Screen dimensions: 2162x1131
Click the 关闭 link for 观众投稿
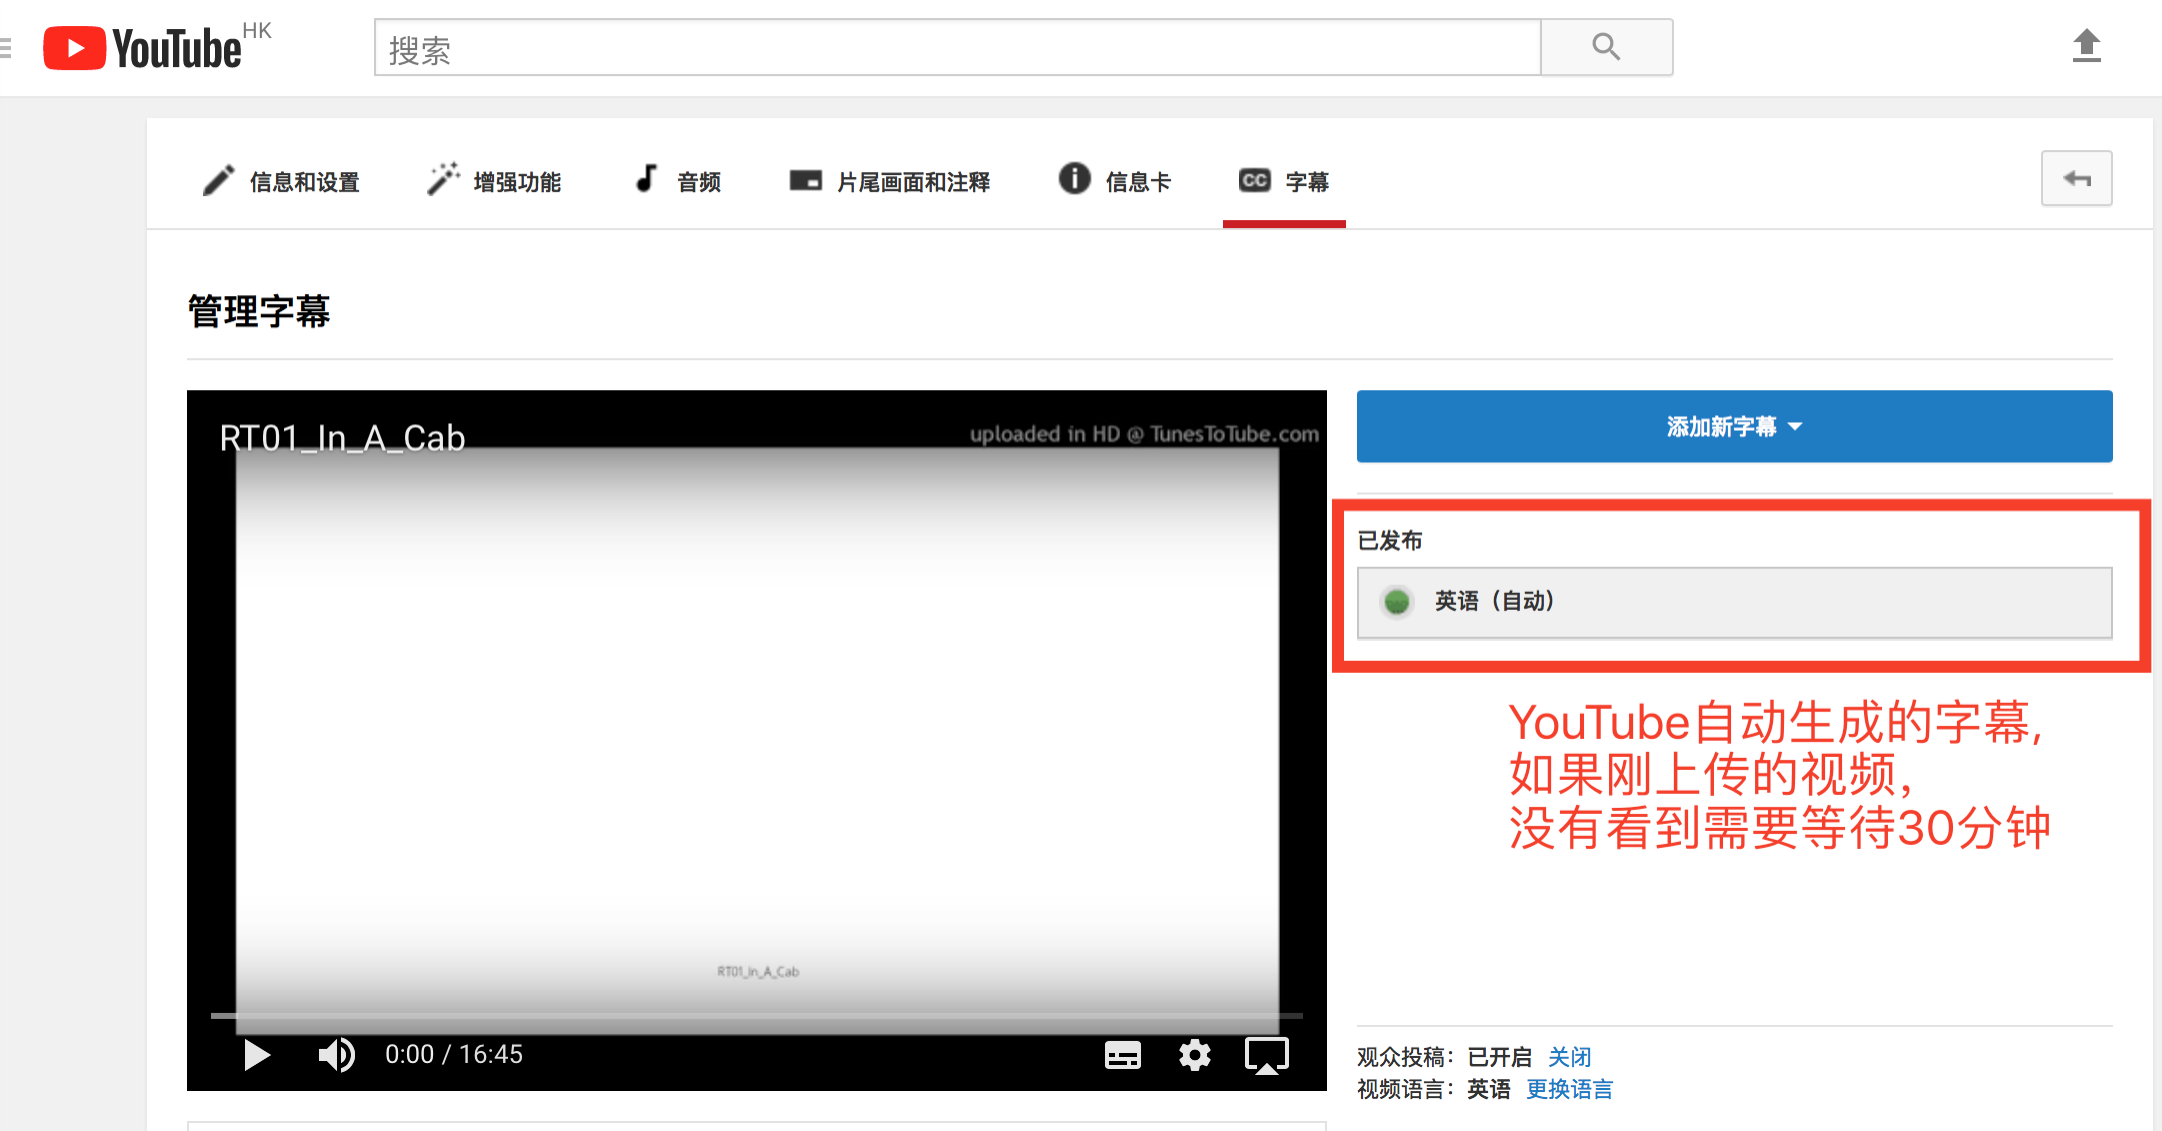click(1570, 1057)
